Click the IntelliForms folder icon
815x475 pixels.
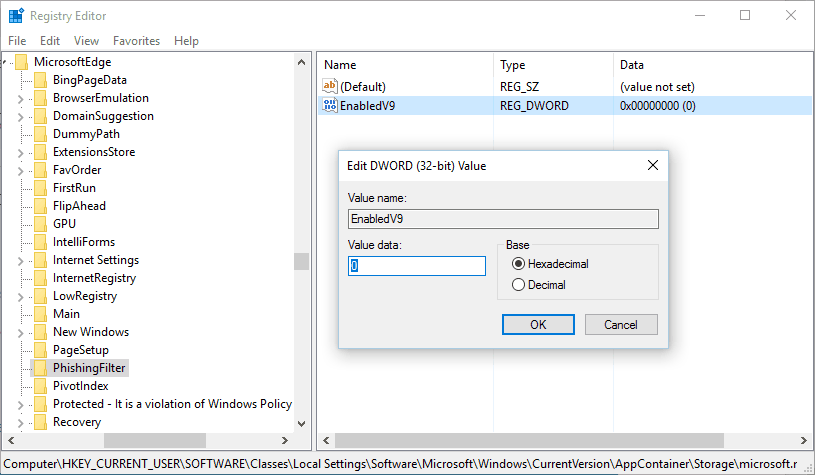pos(41,242)
